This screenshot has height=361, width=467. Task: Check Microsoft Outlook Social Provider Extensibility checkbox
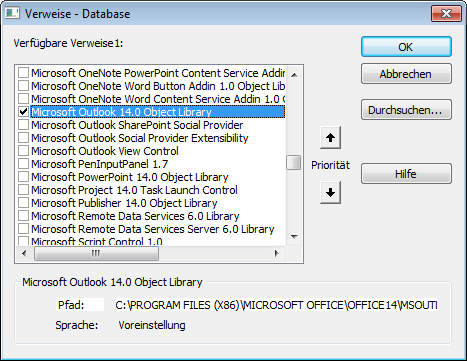click(23, 138)
